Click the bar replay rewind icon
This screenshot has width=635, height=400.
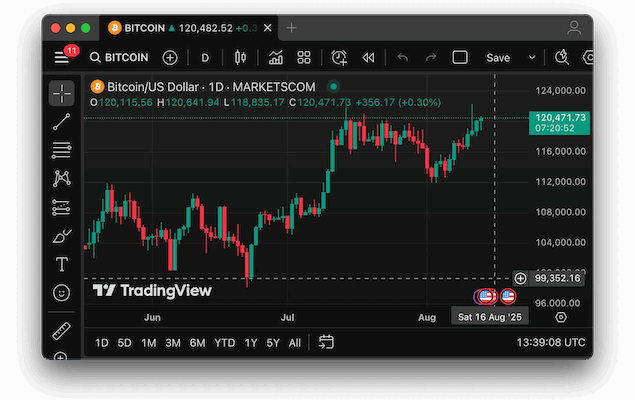[x=368, y=58]
